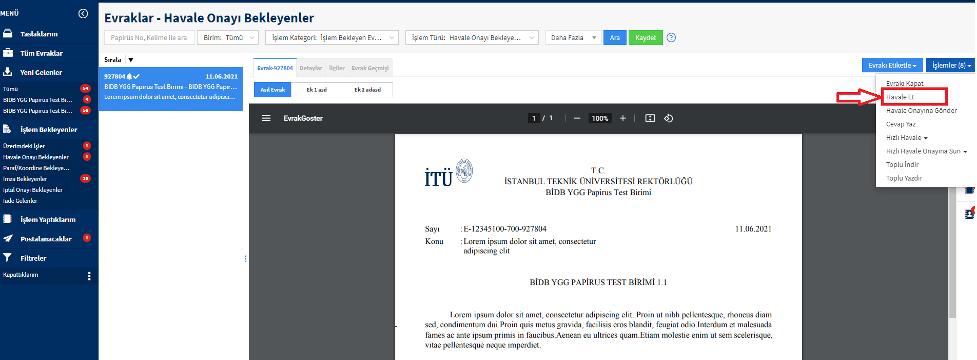Screen dimensions: 977x360
Task: Choose Toplu İndir from the menu
Action: coord(903,165)
